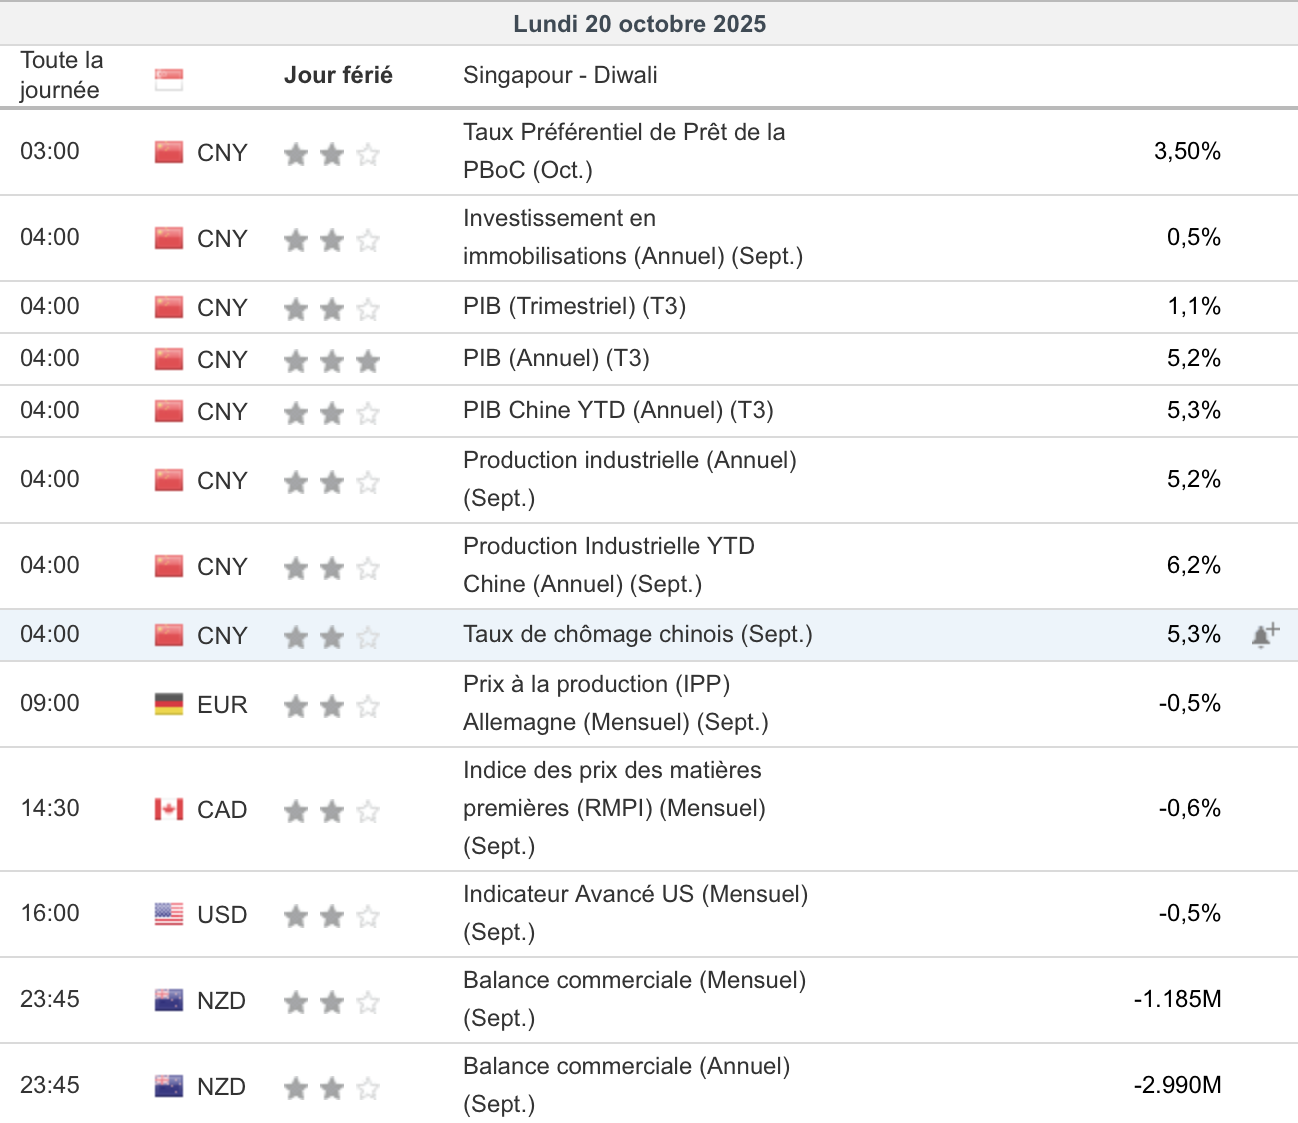Click the Singapour - Diwali holiday entry
Viewport: 1298px width, 1123px height.
(x=560, y=75)
